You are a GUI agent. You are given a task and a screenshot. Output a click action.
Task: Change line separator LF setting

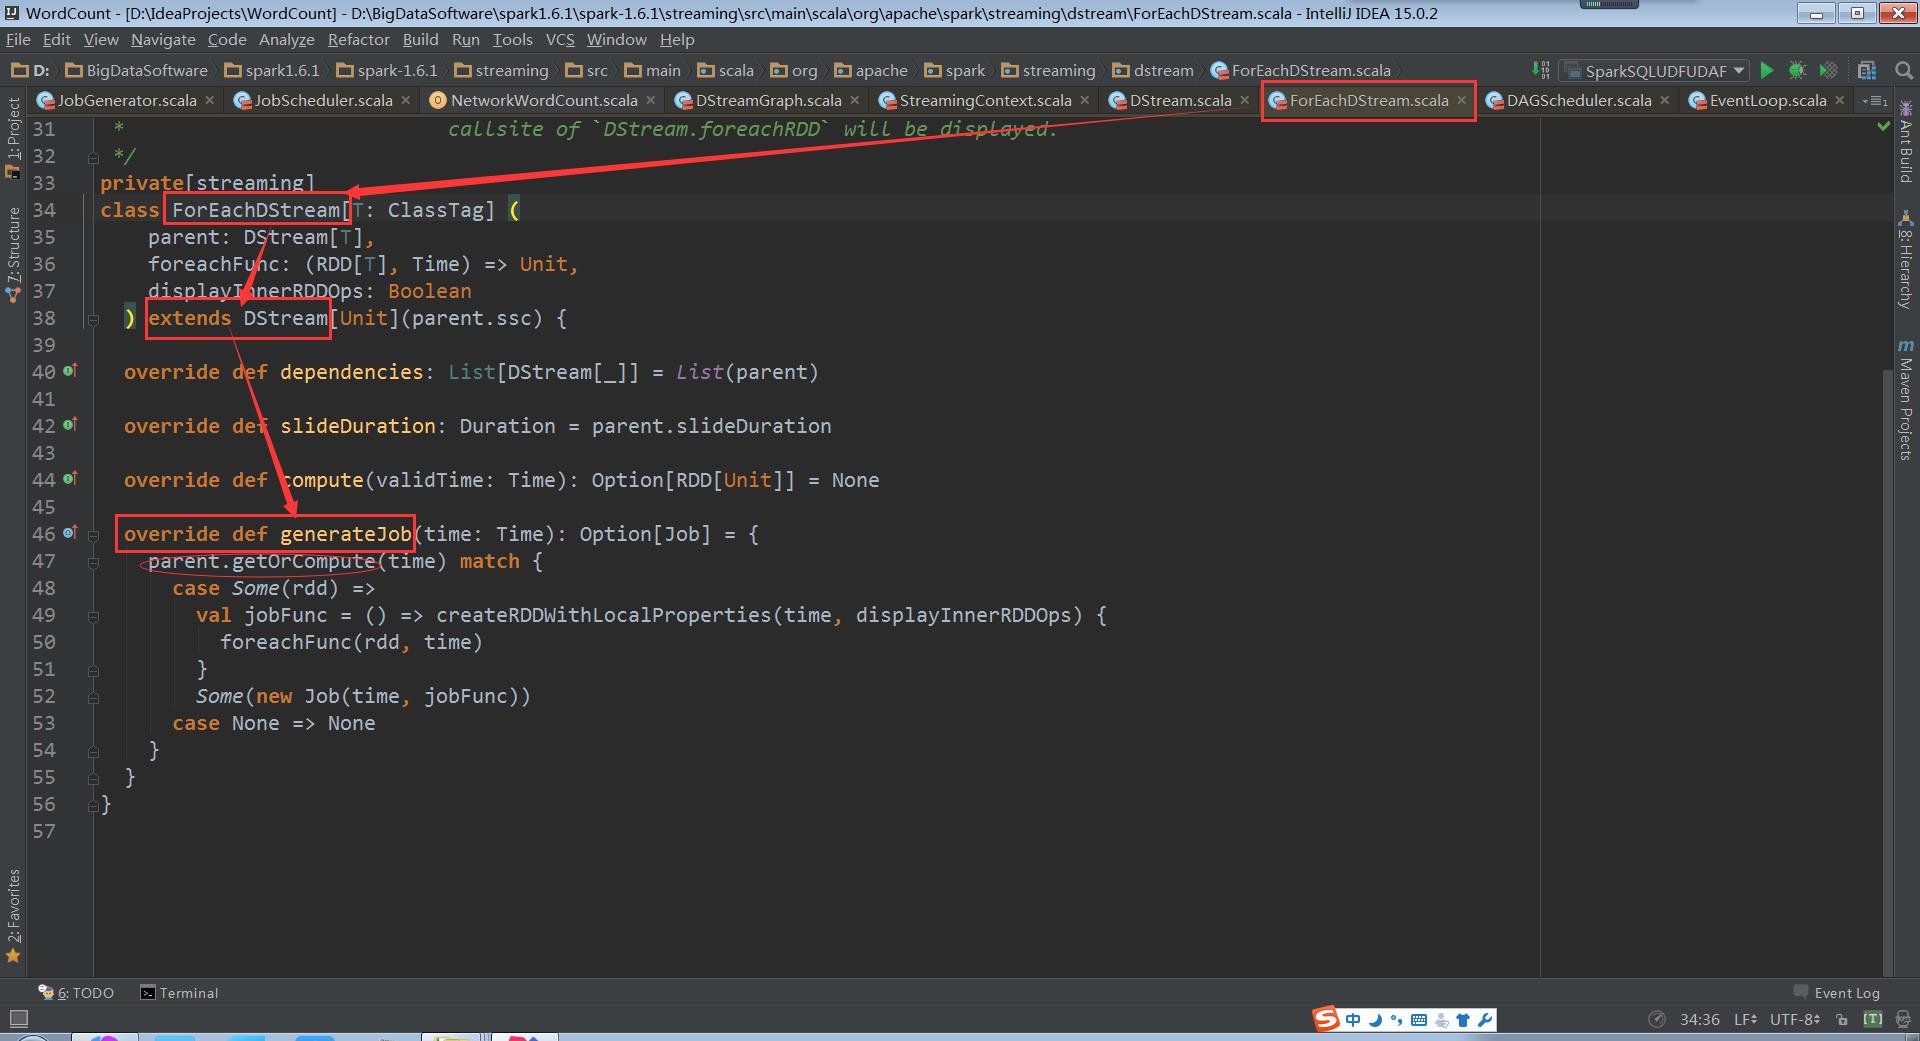point(1745,1019)
